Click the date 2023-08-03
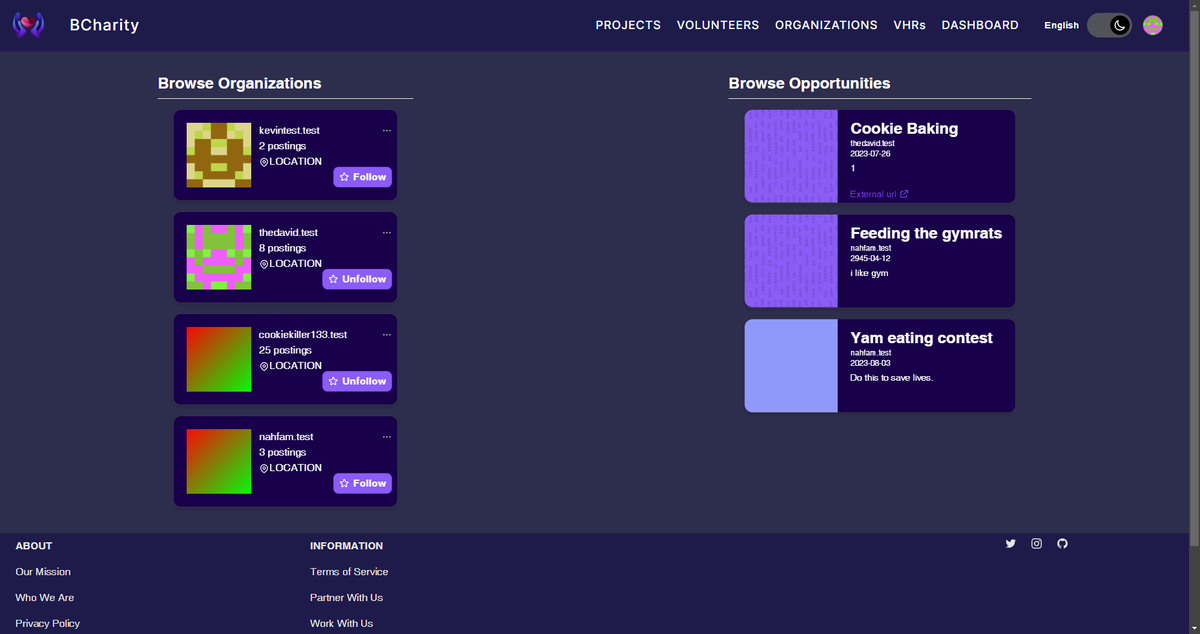The width and height of the screenshot is (1200, 634). [870, 364]
